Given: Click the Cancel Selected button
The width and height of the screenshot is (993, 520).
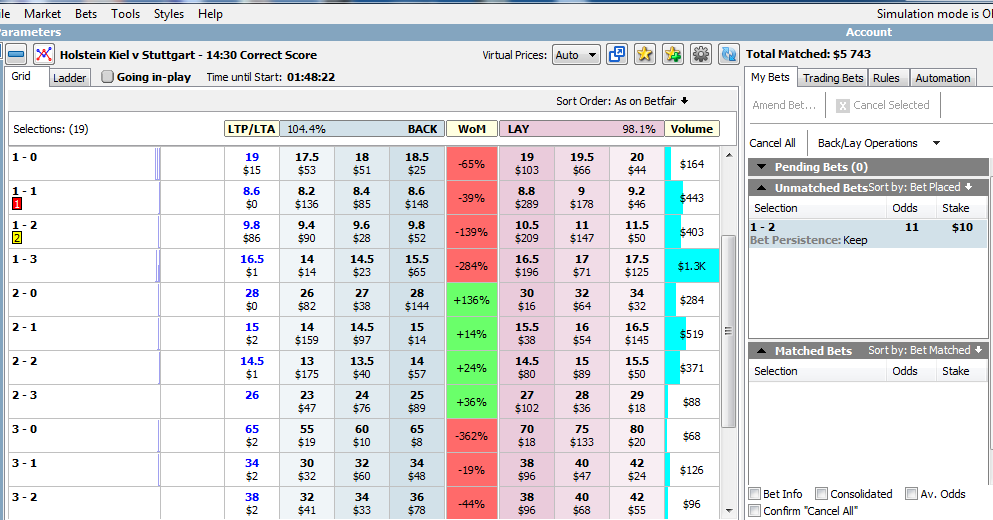Looking at the screenshot, I should [x=883, y=105].
